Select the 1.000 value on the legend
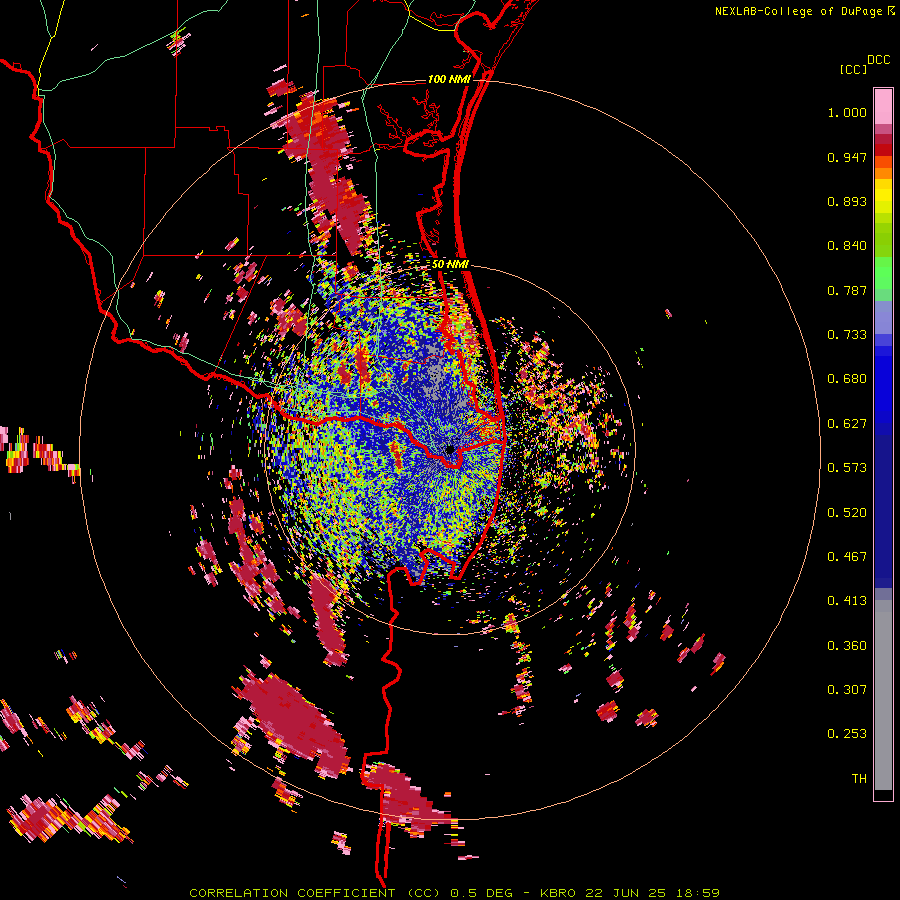 (847, 112)
